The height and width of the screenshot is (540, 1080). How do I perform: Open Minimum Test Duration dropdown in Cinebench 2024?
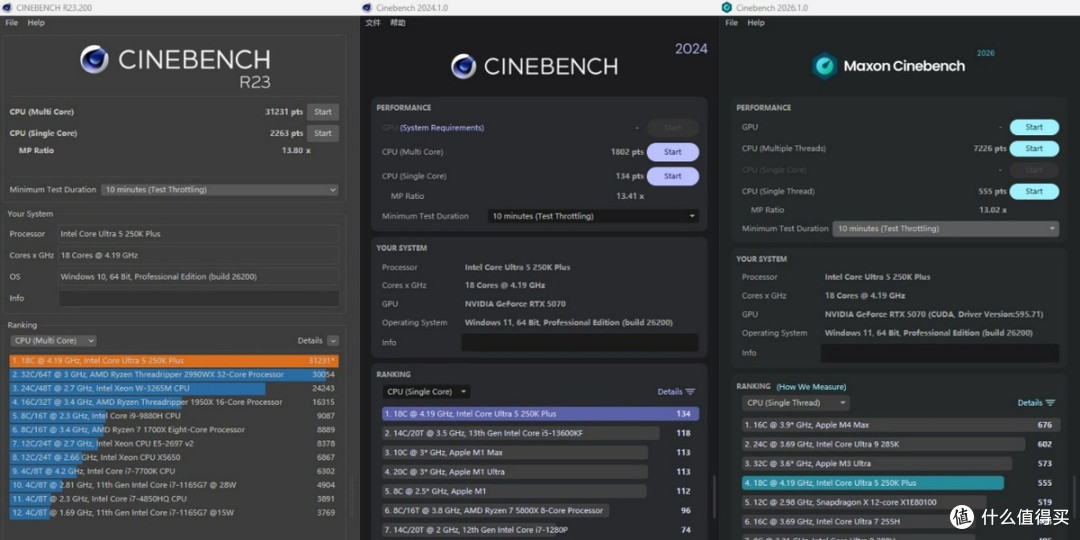[593, 216]
